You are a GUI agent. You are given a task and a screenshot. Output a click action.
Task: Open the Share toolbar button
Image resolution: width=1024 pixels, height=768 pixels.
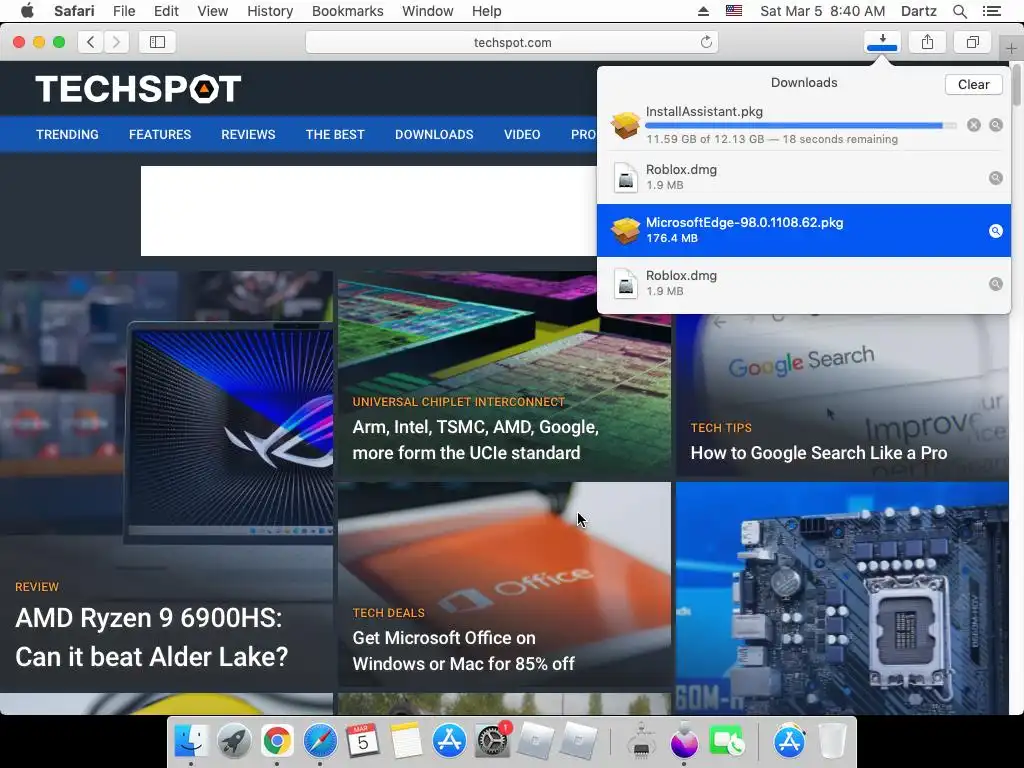click(927, 42)
